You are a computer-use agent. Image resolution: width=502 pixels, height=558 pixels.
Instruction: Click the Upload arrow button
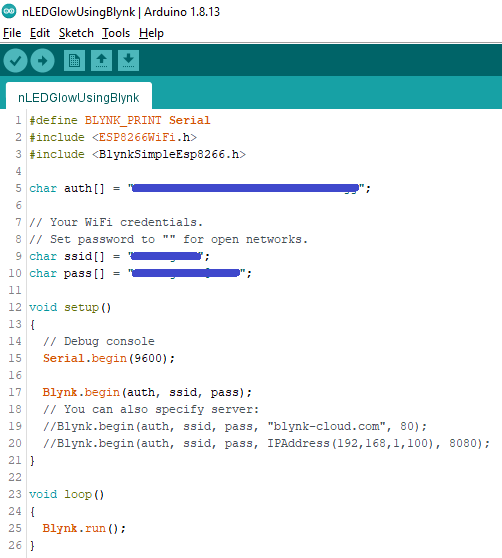pos(42,60)
